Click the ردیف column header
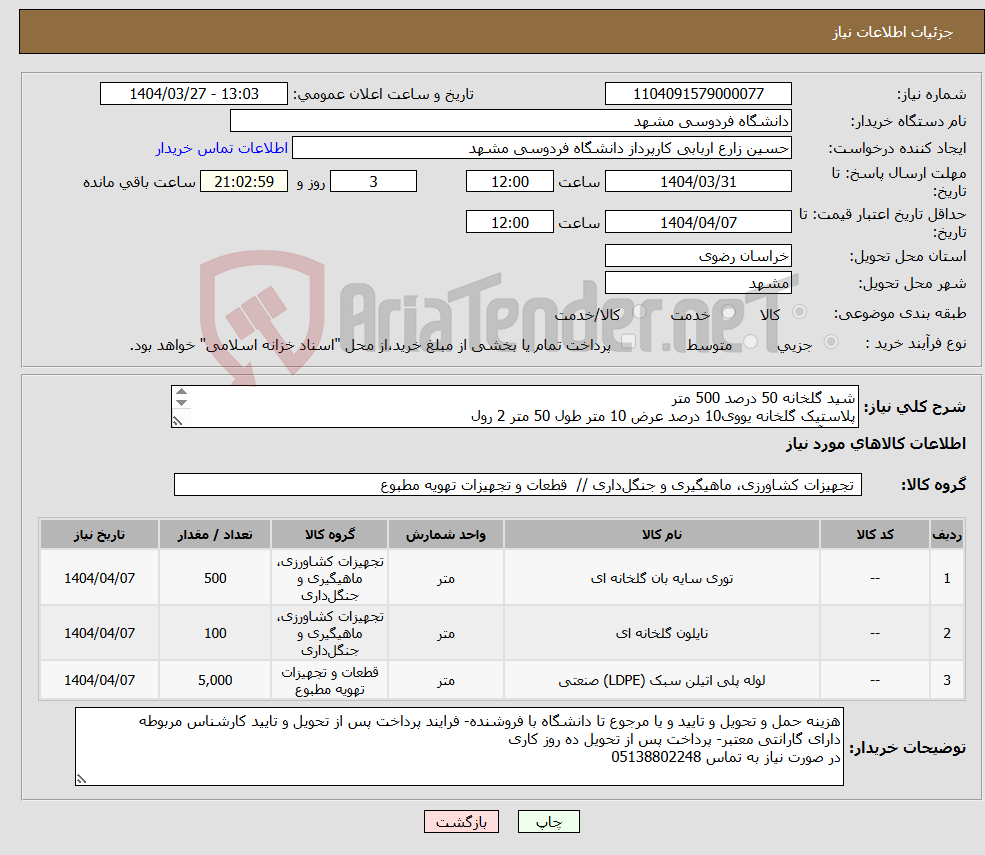This screenshot has height=855, width=985. 947,534
